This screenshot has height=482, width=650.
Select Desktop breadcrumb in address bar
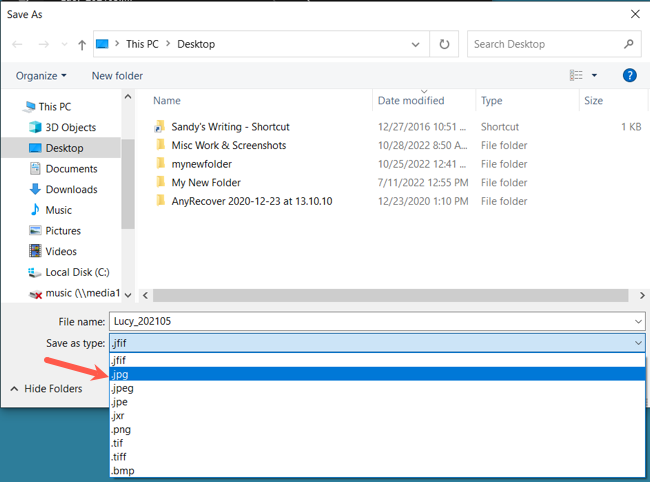pyautogui.click(x=196, y=44)
